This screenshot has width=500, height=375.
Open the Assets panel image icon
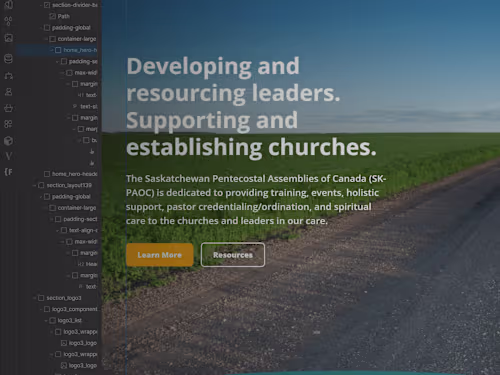[x=9, y=38]
